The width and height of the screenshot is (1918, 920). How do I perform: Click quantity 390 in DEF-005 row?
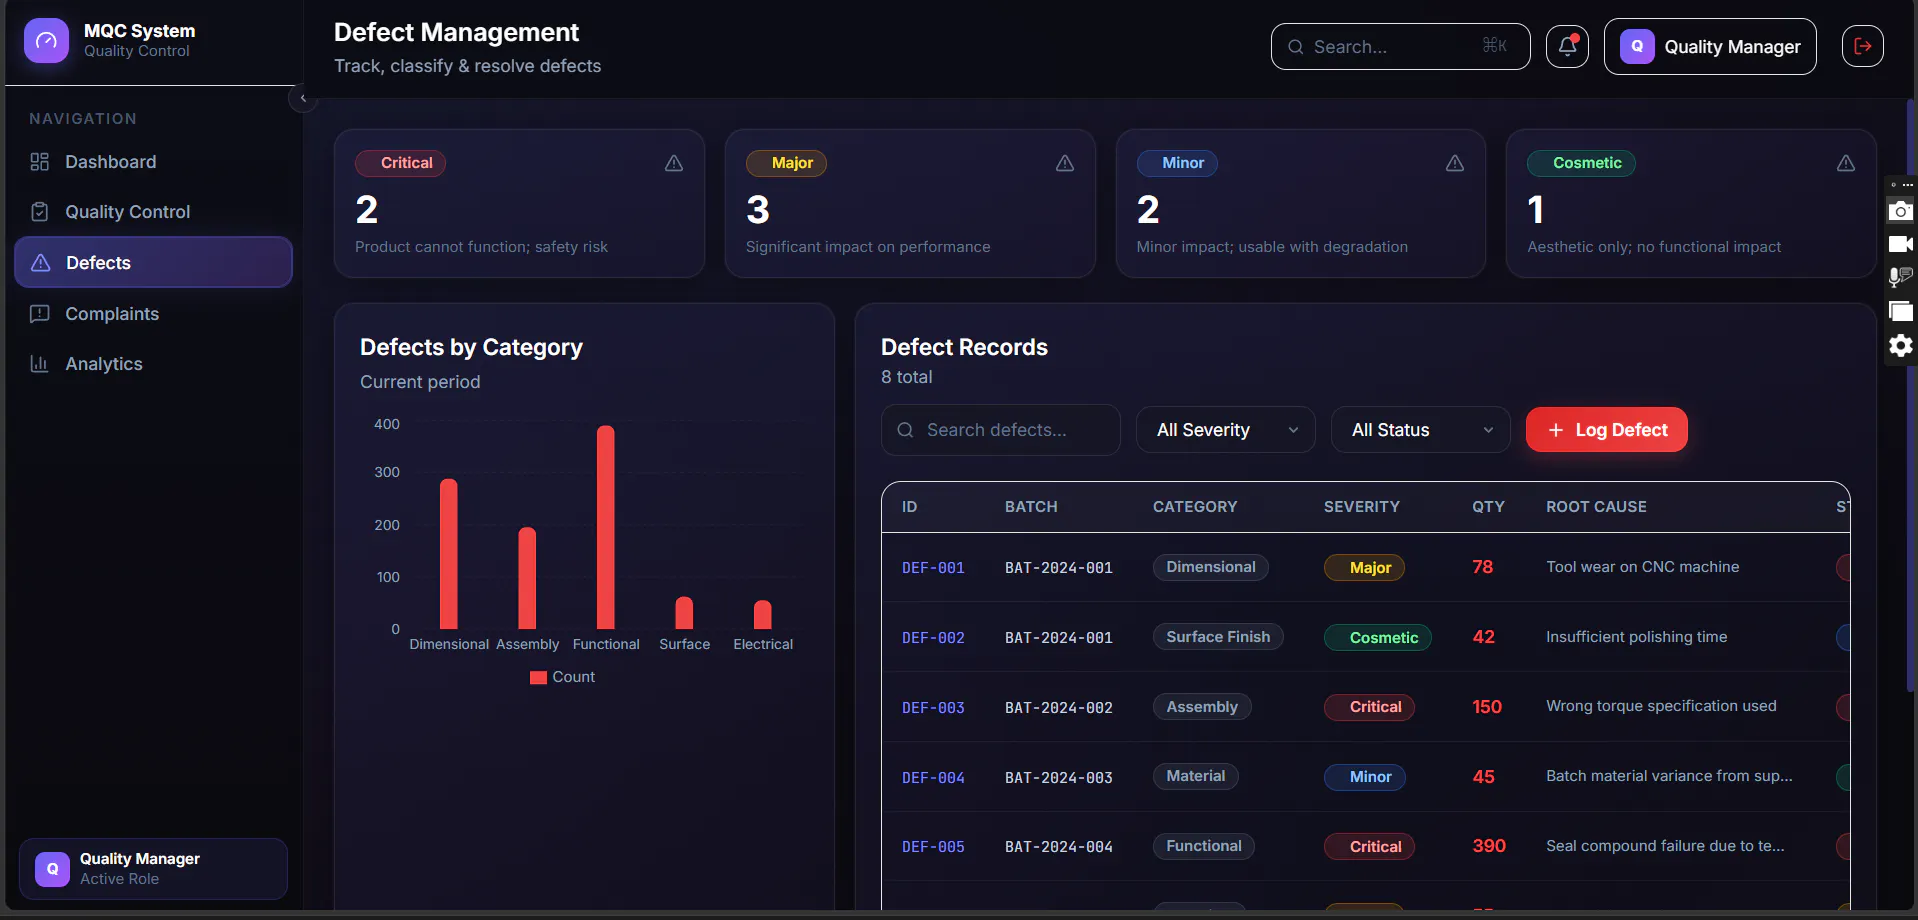coord(1489,846)
